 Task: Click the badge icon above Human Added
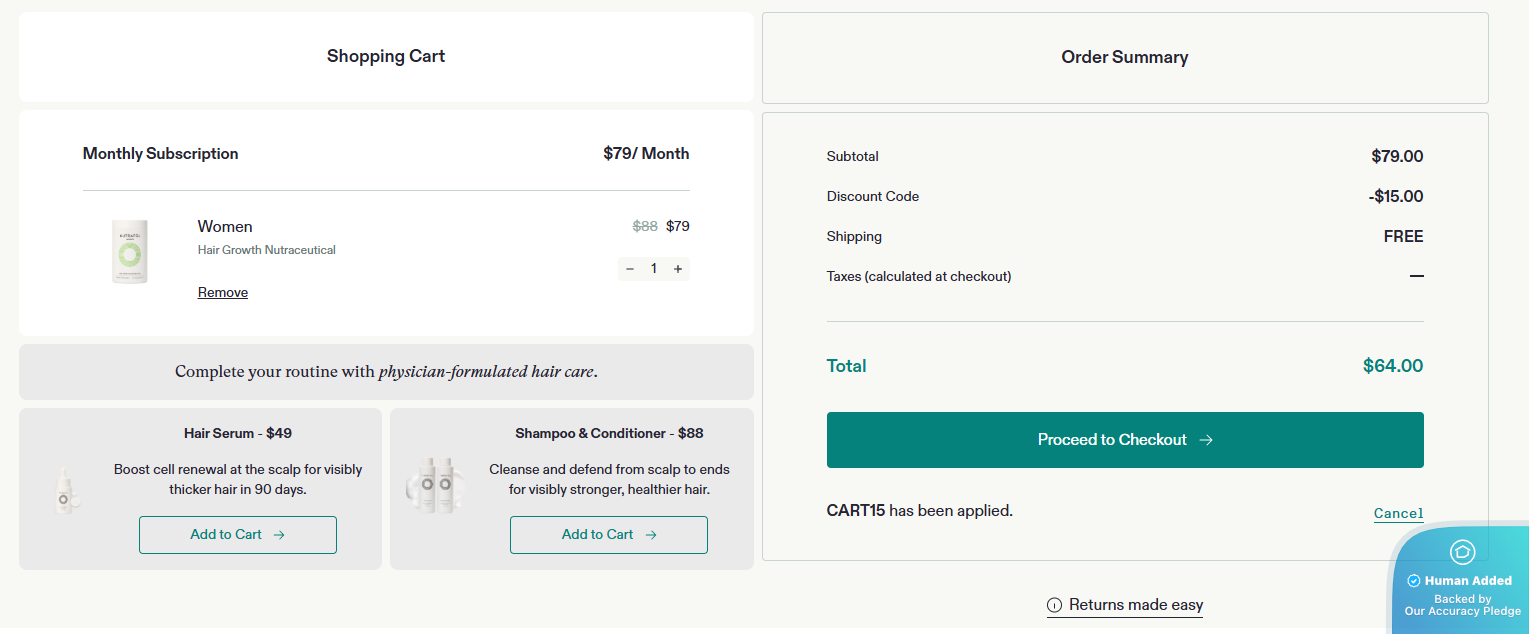[1462, 552]
